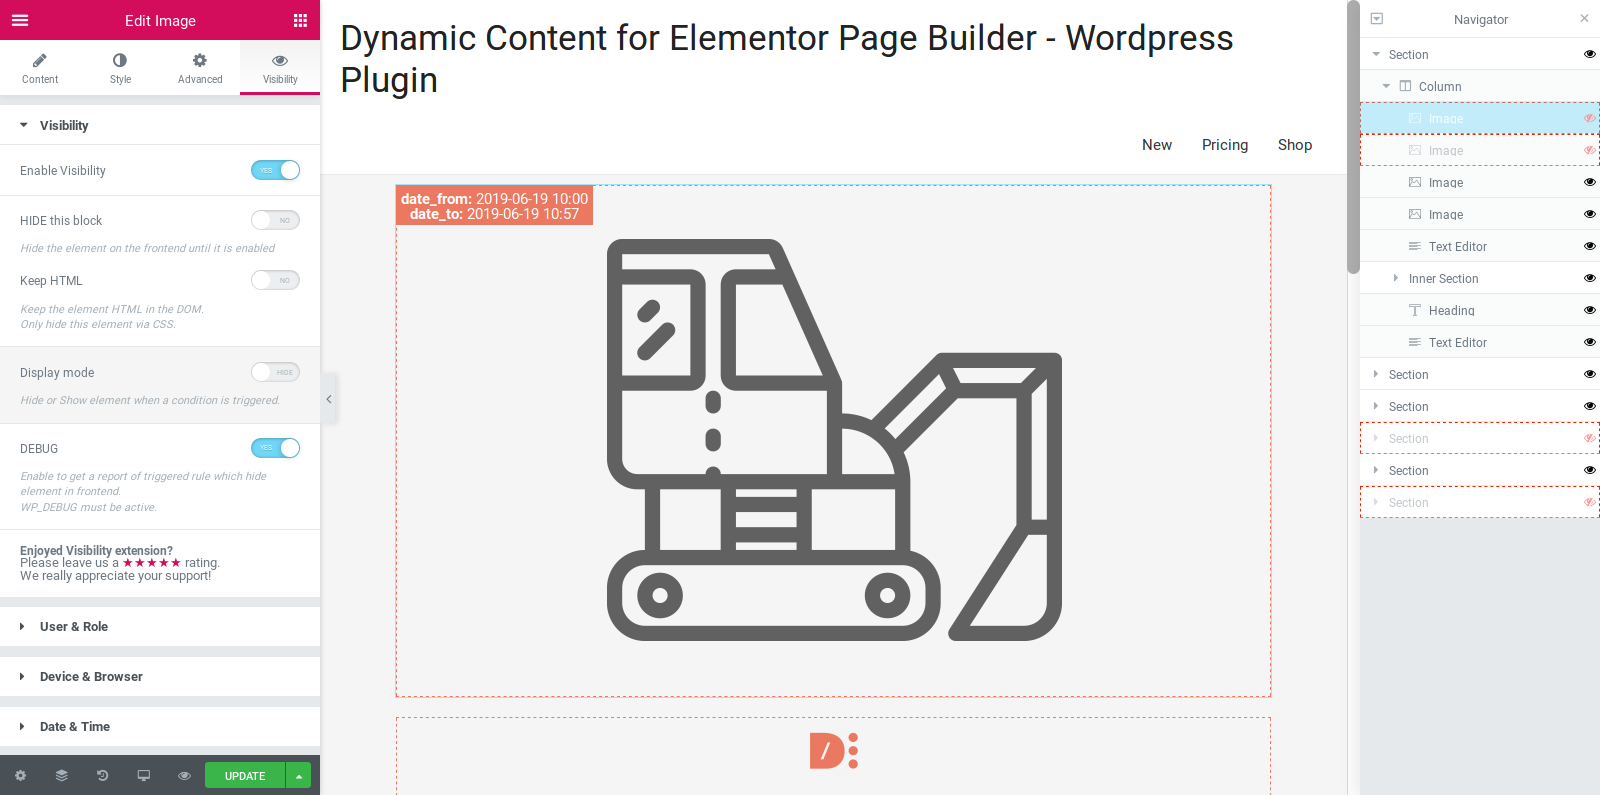Toggle the DEBUG switch

click(275, 448)
